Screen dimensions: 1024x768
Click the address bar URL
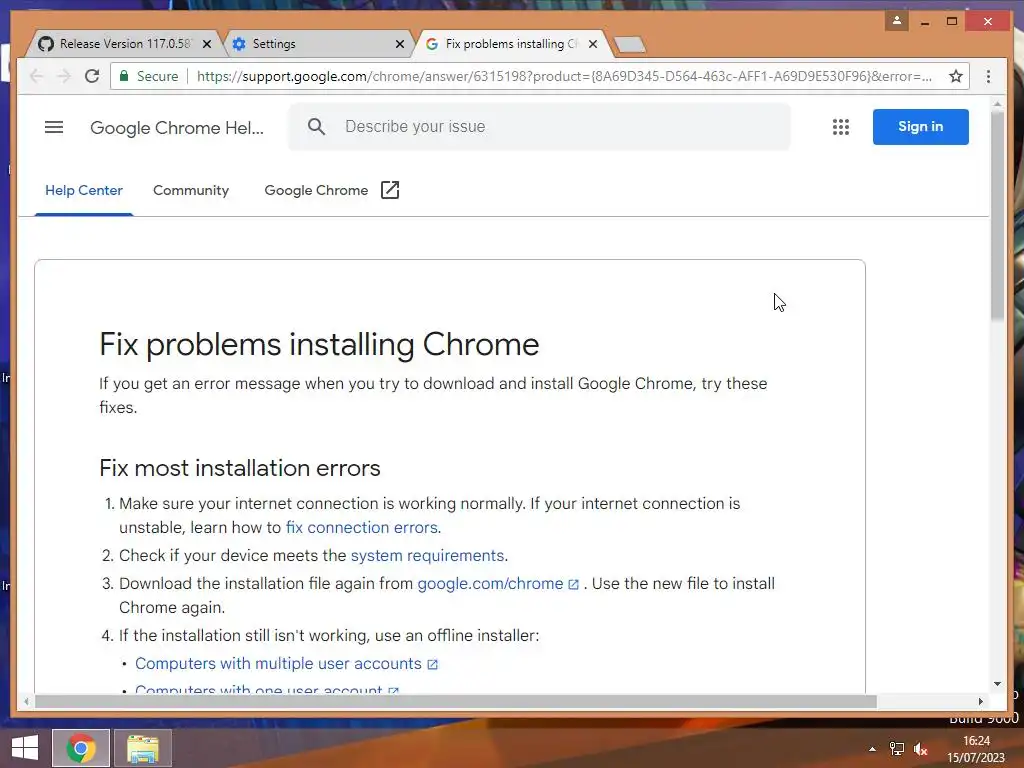564,76
